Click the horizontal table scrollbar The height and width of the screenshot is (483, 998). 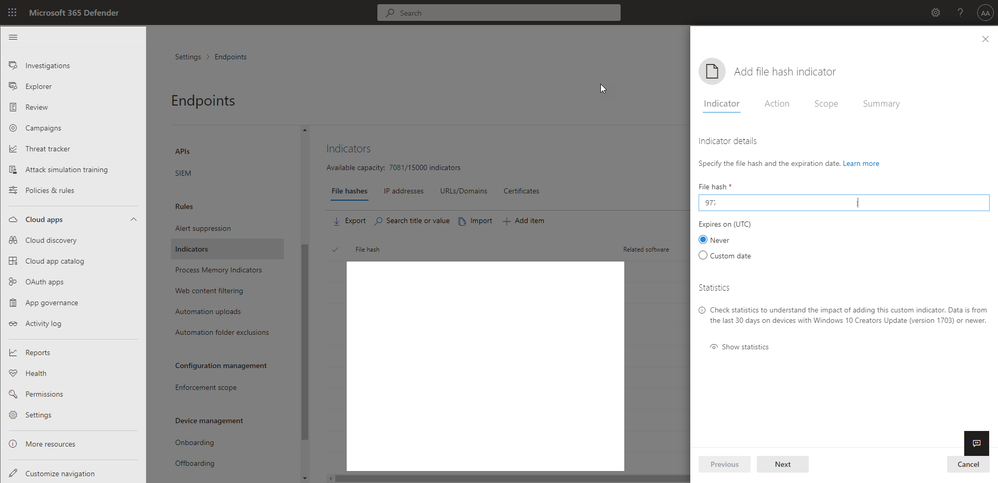pos(512,478)
